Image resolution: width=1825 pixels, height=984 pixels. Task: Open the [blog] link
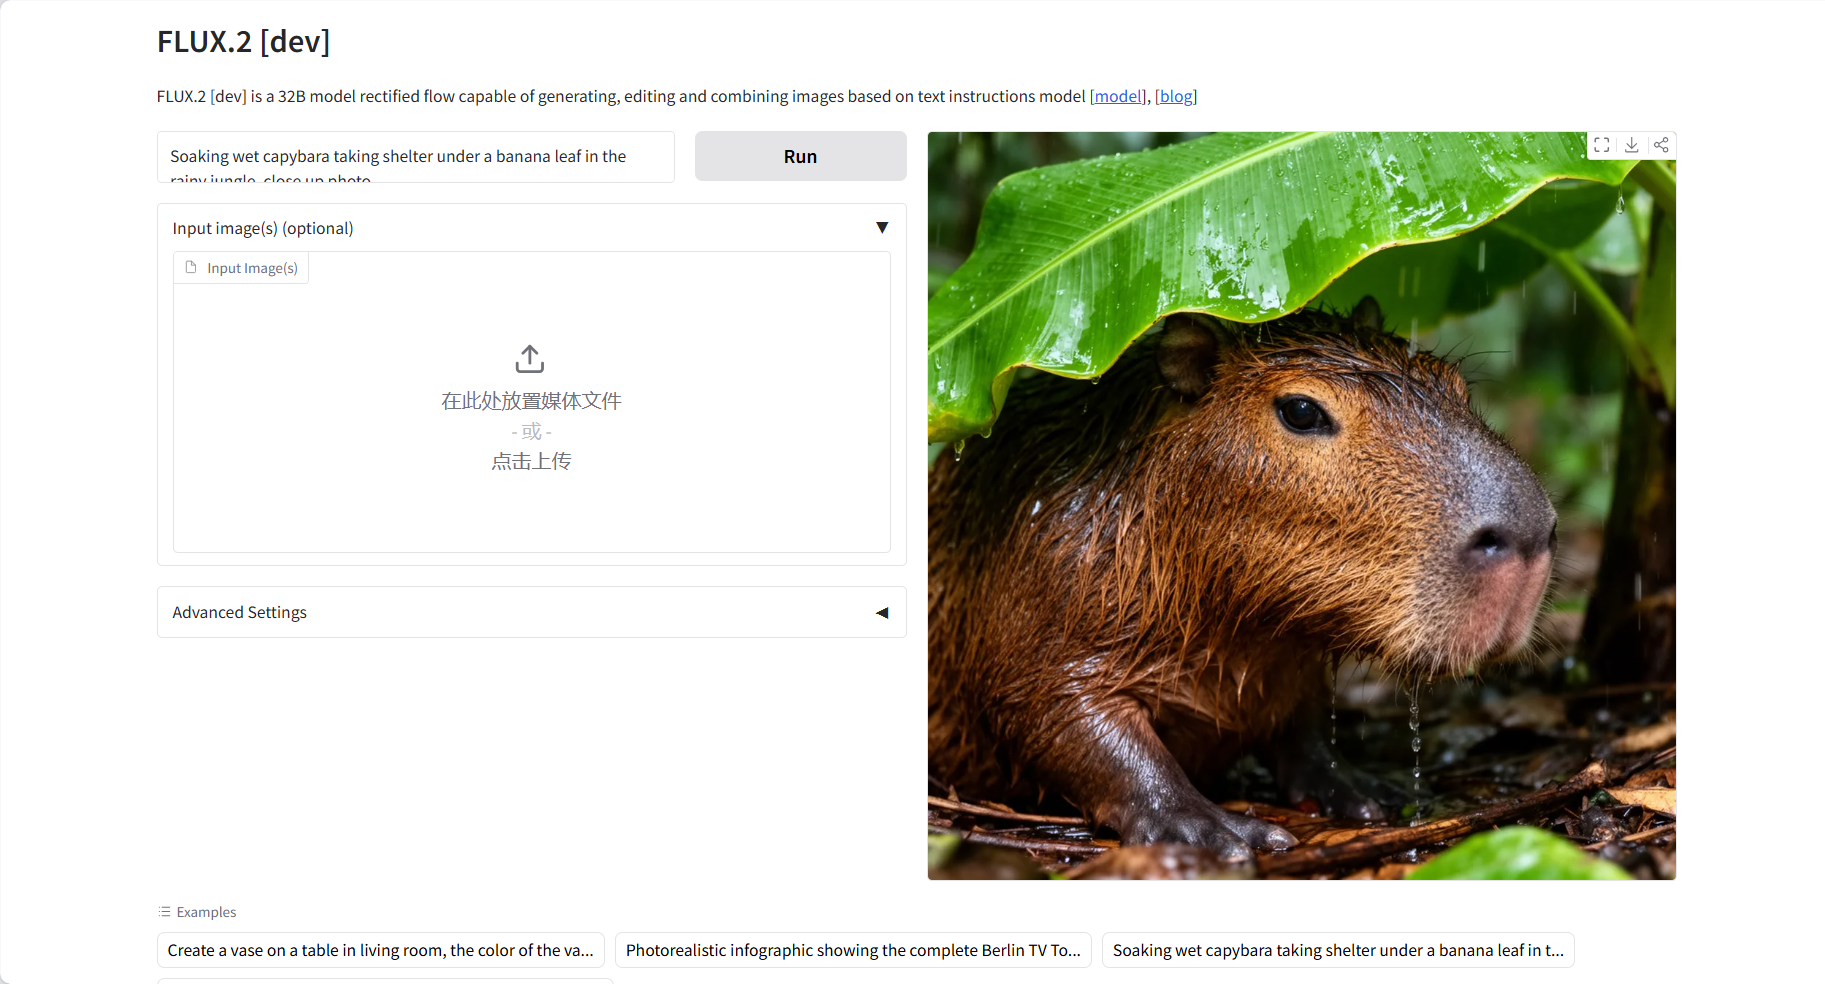(x=1176, y=96)
